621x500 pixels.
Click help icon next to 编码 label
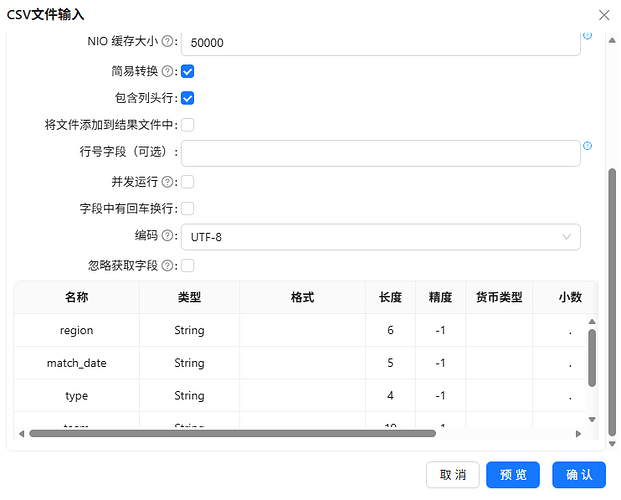pyautogui.click(x=168, y=236)
